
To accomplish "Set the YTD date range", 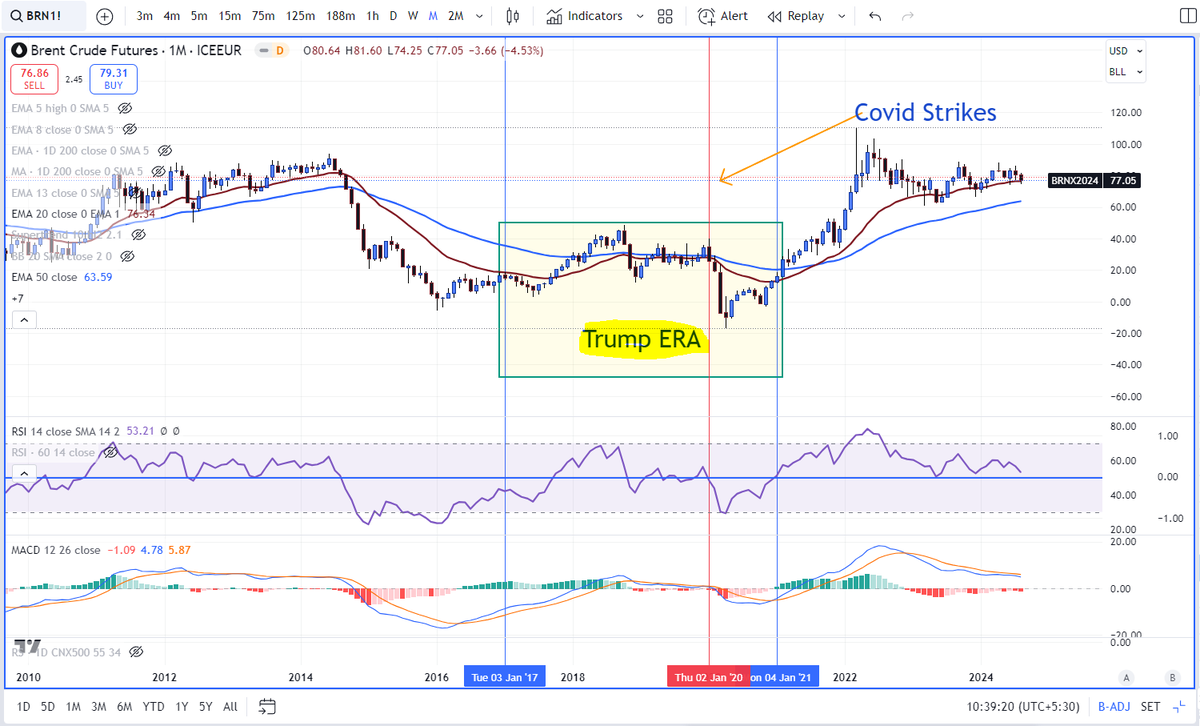I will [x=153, y=706].
